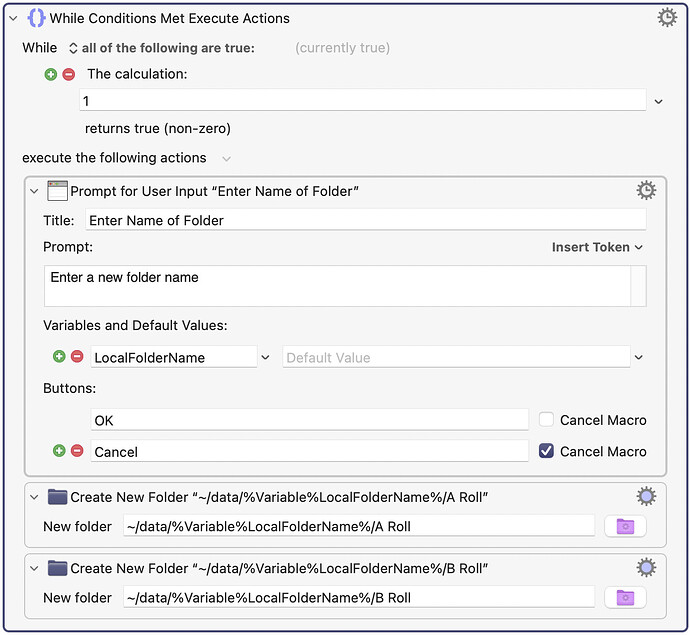This screenshot has width=690, height=635.
Task: Enable Cancel Macro for the OK button
Action: tap(546, 420)
